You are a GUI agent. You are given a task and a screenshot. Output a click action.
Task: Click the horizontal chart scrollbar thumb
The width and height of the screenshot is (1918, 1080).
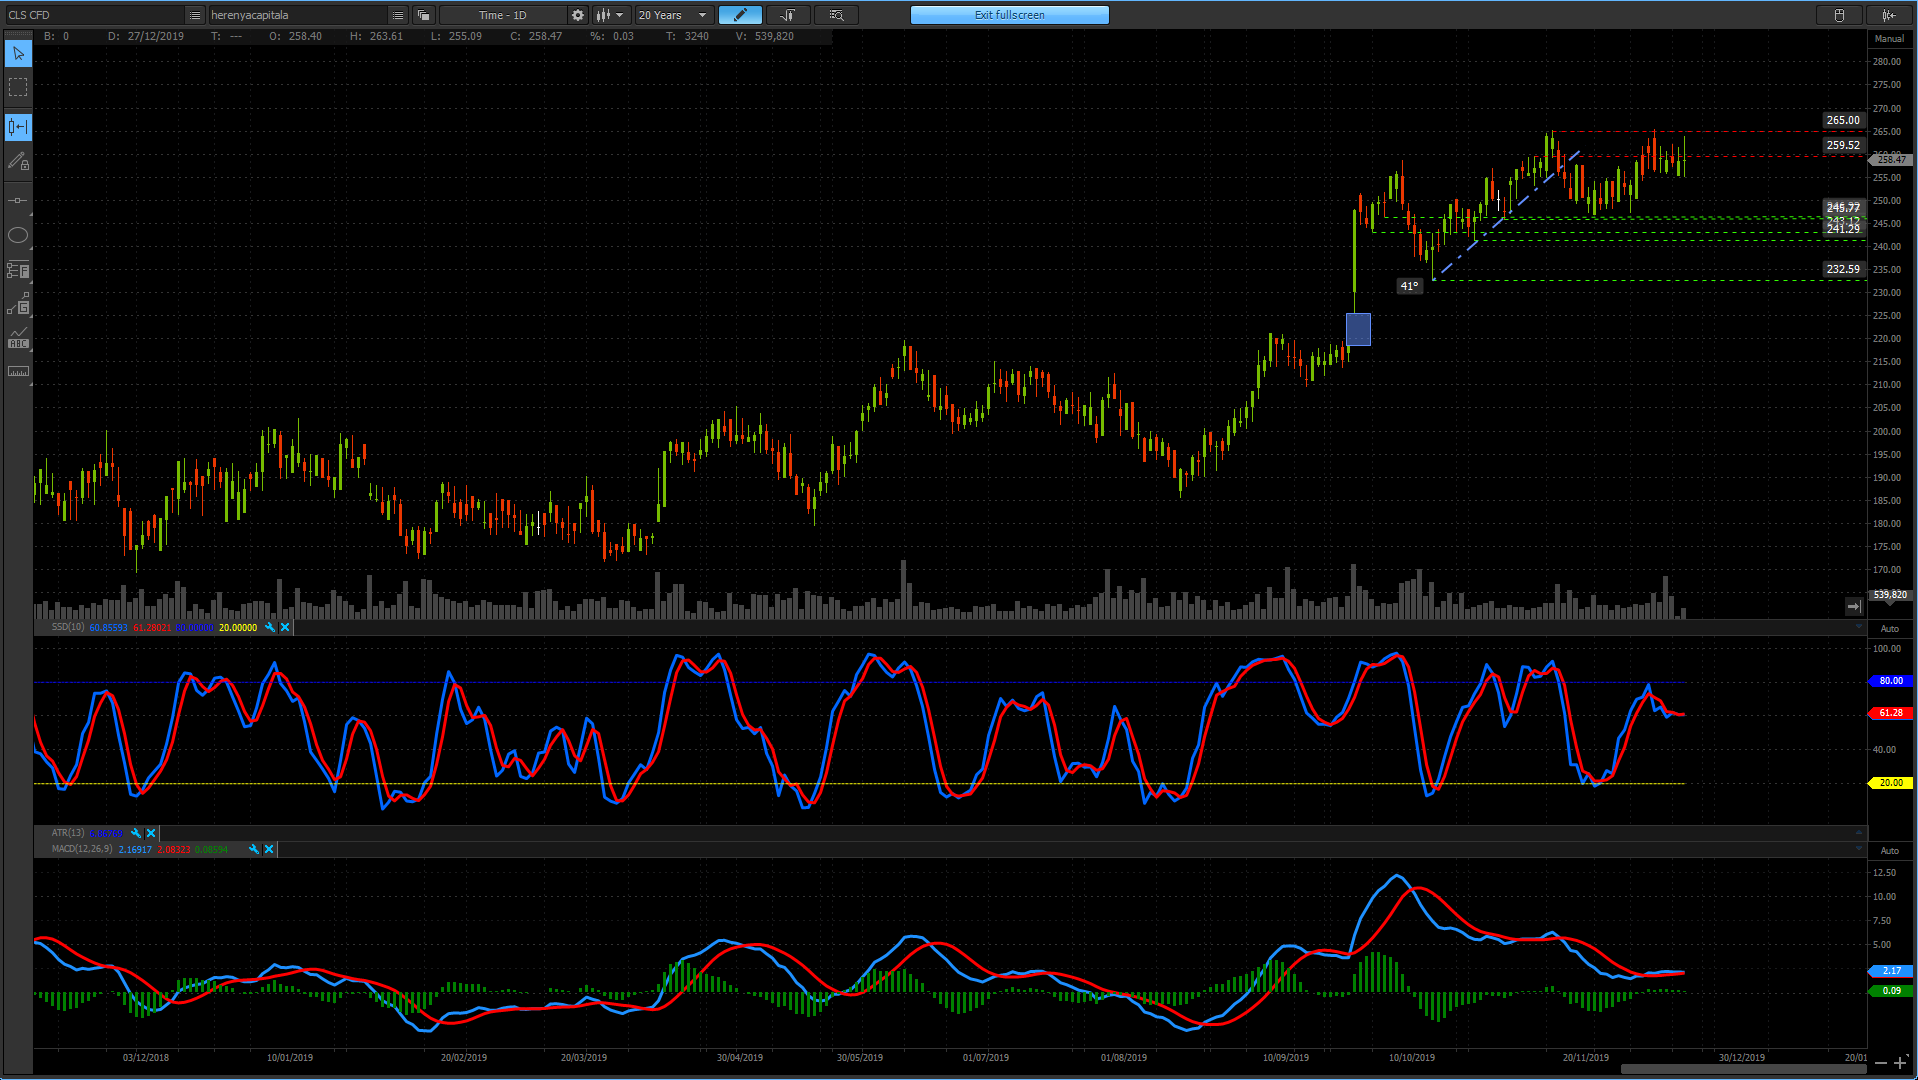[1743, 1069]
